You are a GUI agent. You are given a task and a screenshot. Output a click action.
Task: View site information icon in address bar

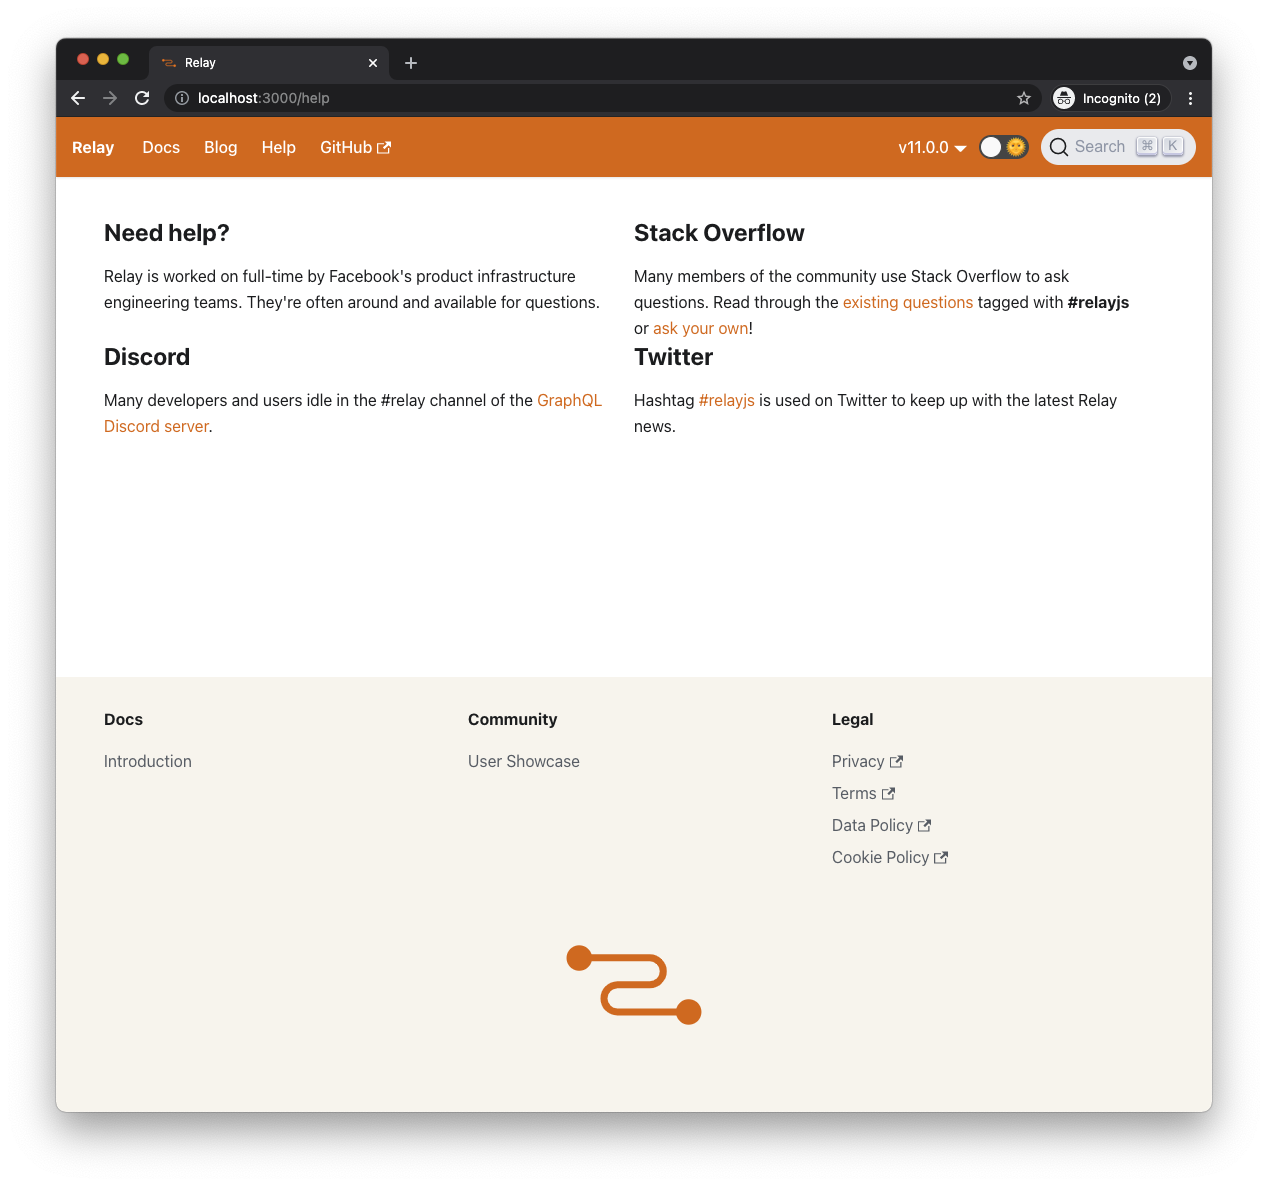pyautogui.click(x=182, y=98)
